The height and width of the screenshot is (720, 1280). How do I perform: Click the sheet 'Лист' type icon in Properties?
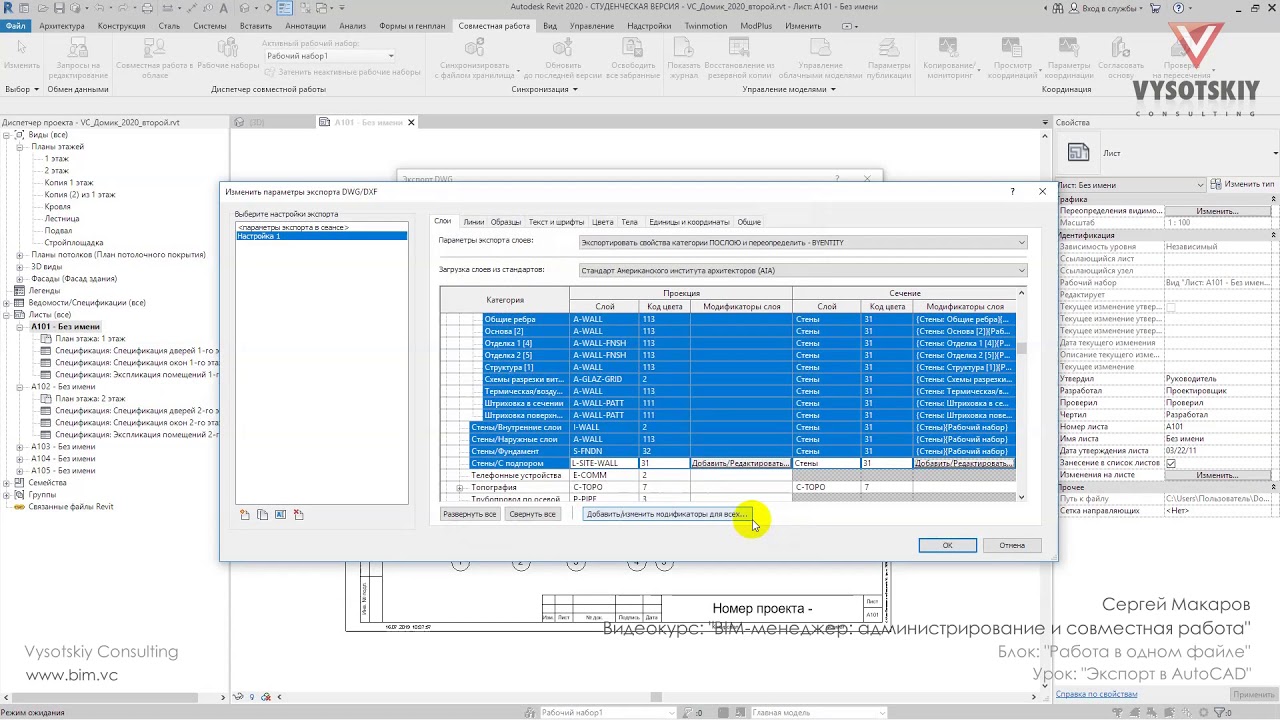[x=1078, y=152]
